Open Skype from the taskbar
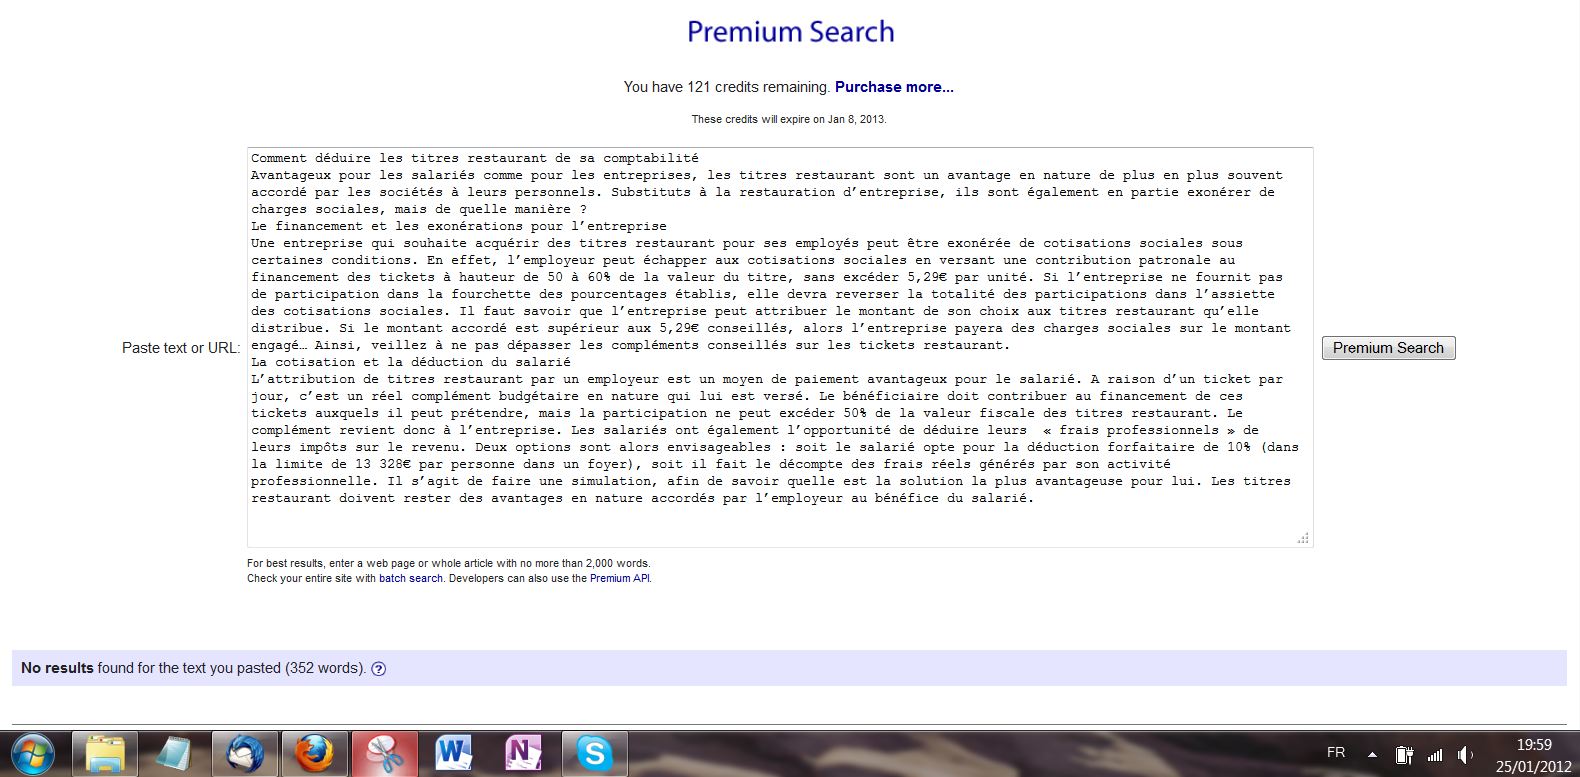The height and width of the screenshot is (777, 1580). pos(594,753)
